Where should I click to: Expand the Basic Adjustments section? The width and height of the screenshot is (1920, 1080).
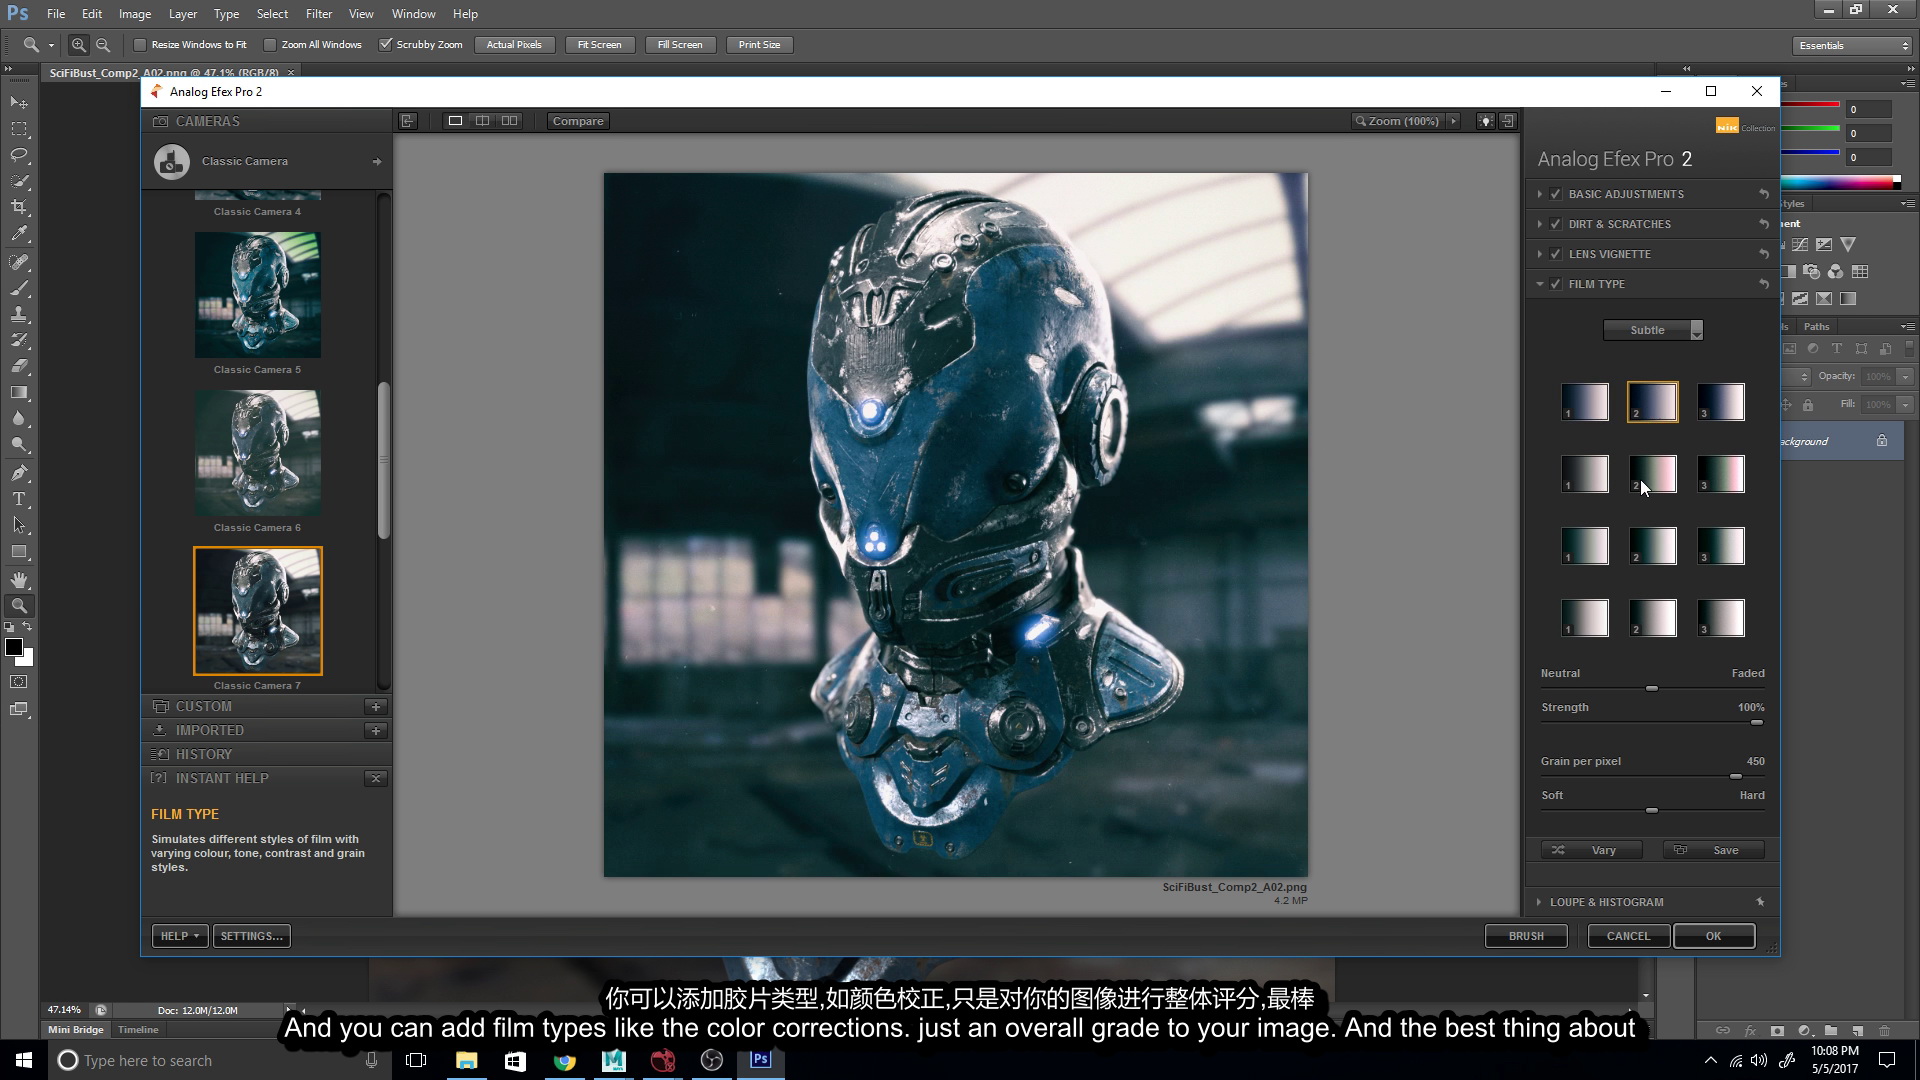[1540, 194]
